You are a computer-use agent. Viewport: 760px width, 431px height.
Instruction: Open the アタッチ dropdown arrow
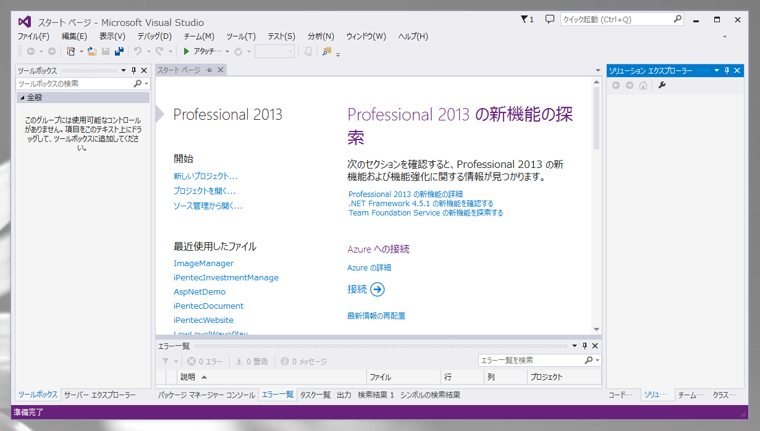pyautogui.click(x=227, y=51)
